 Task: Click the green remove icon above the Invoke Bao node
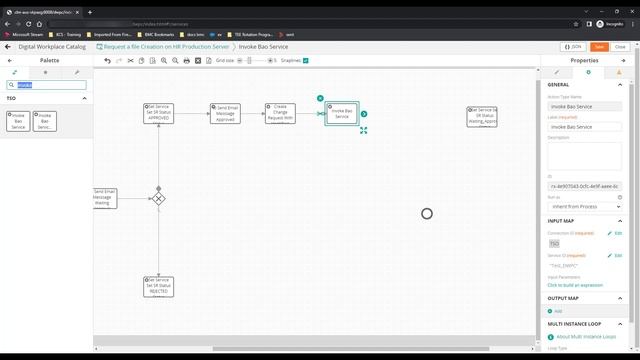pos(320,98)
